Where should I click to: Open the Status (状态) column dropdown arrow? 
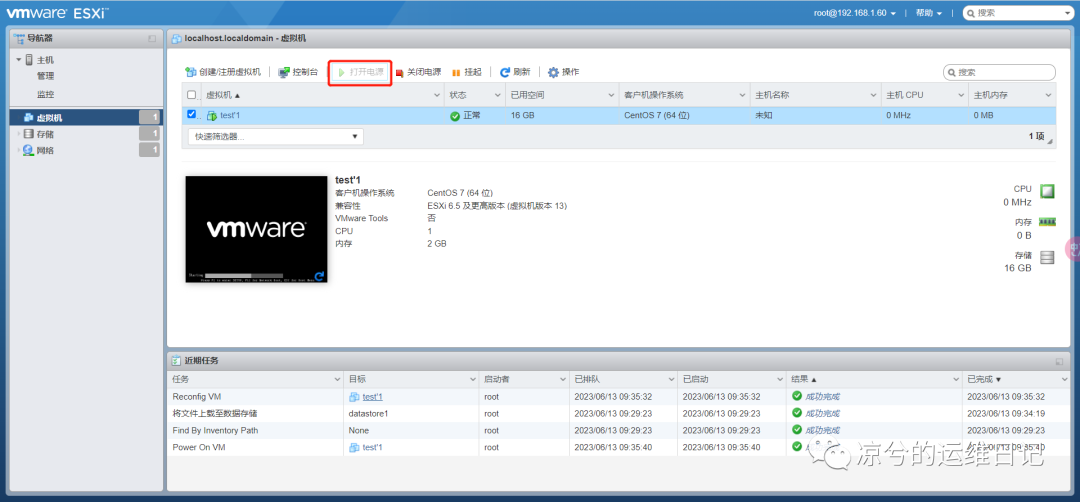coord(497,95)
